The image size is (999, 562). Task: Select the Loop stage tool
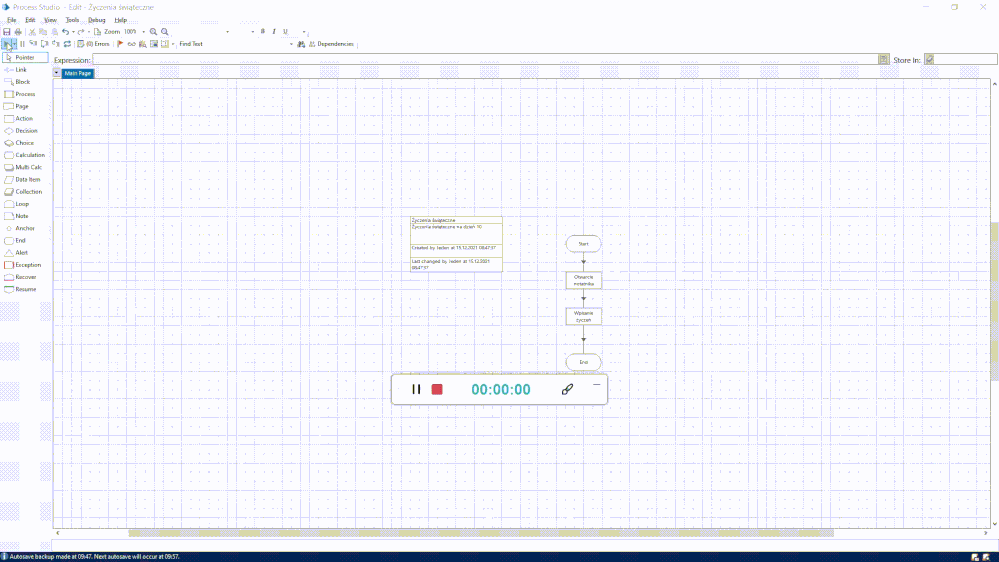click(22, 204)
